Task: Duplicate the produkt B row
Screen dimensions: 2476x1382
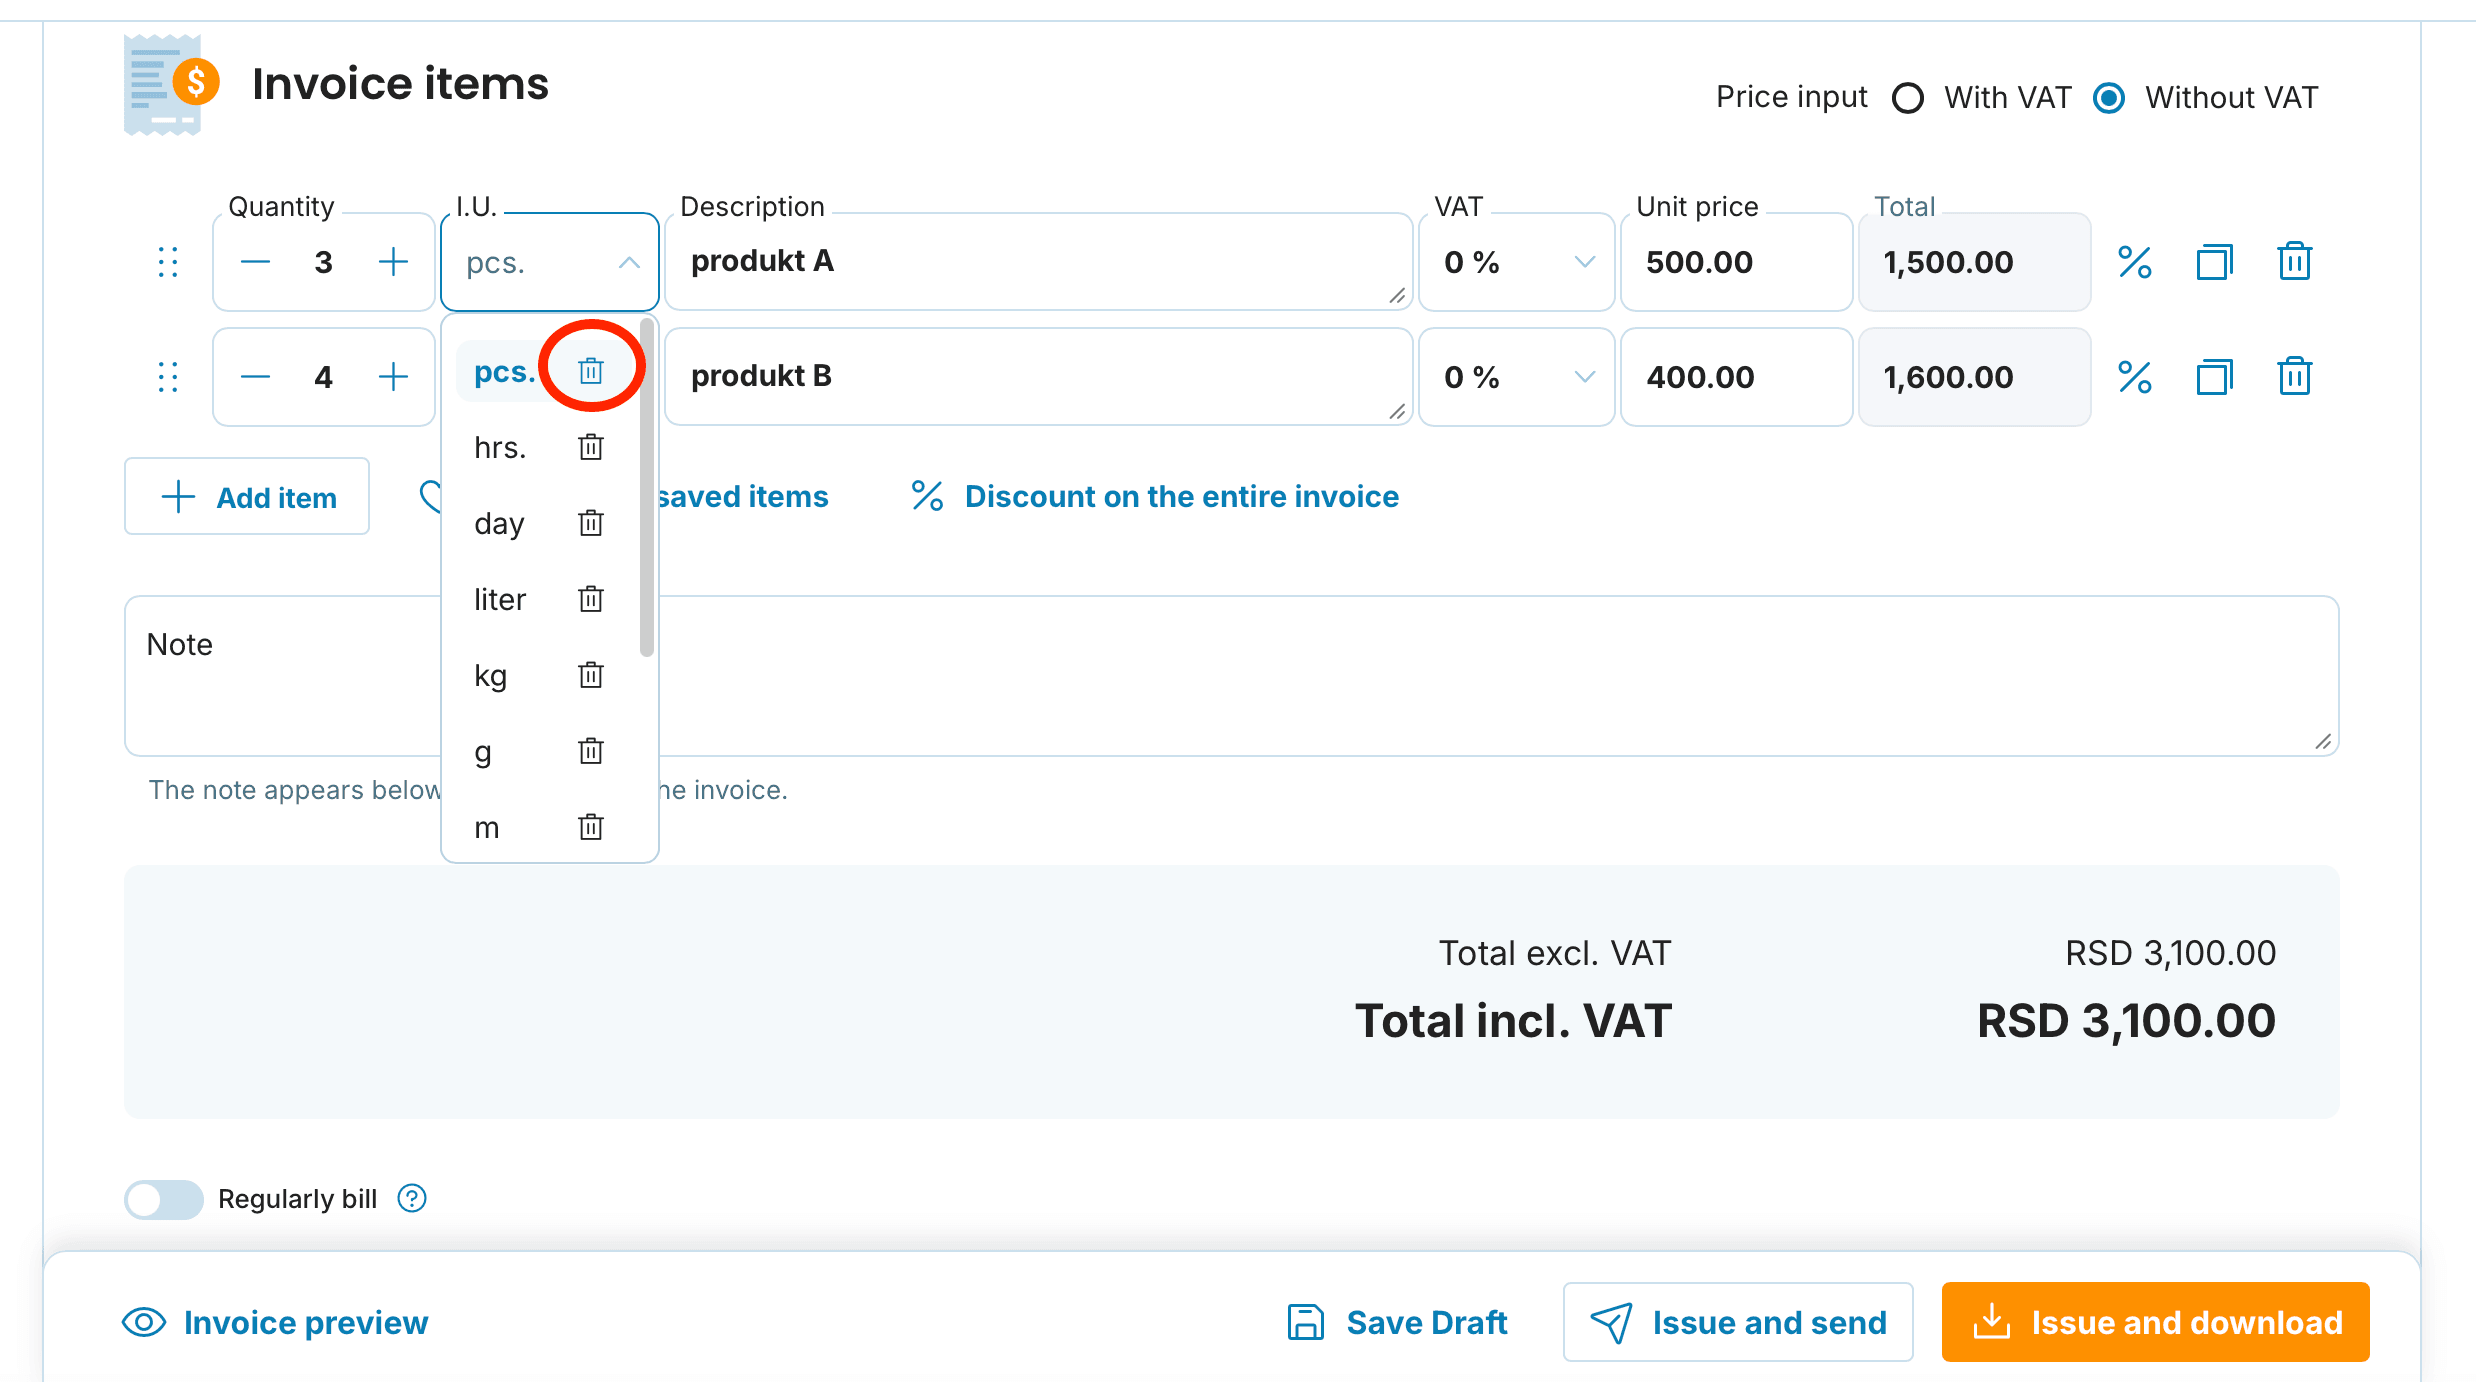Action: click(x=2214, y=377)
